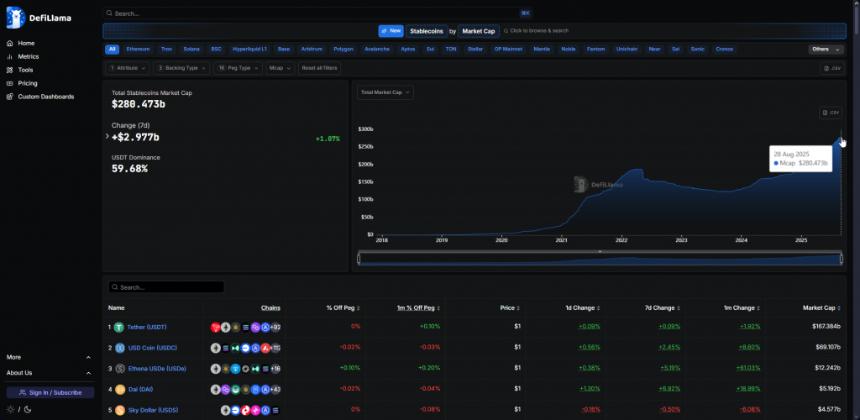The image size is (860, 420).
Task: Expand the More section in sidebar
Action: (x=49, y=357)
